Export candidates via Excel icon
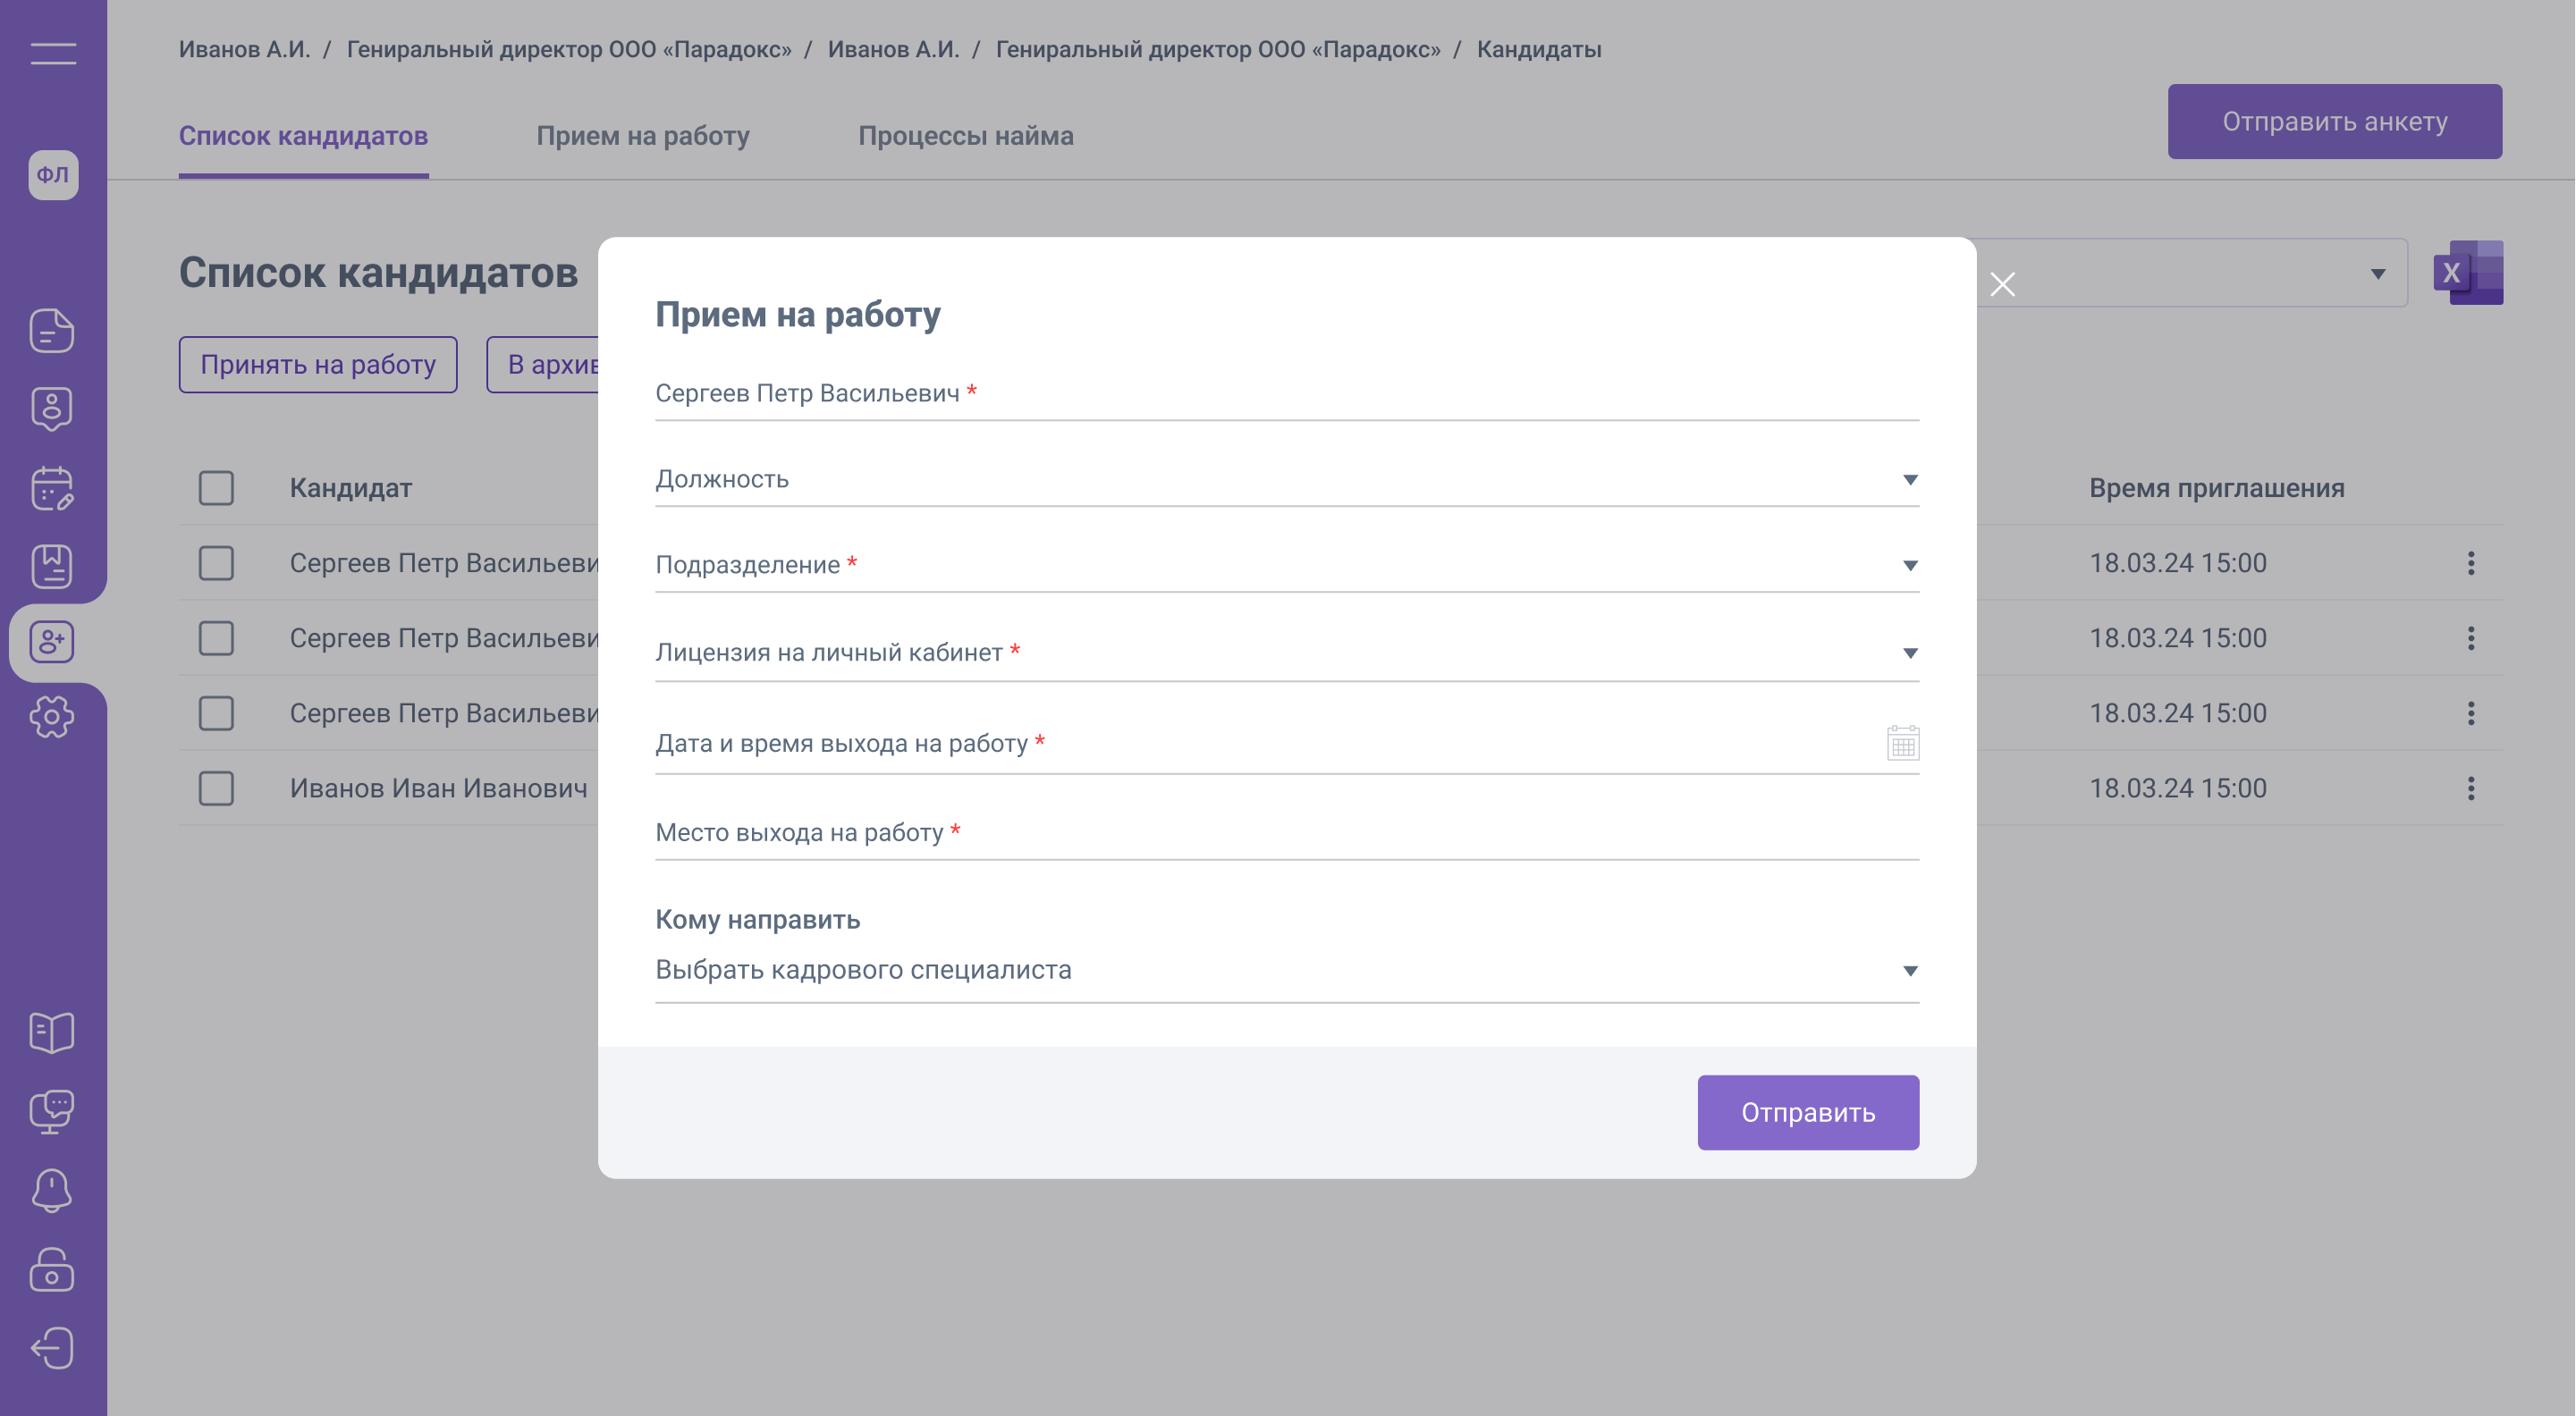2576x1416 pixels. point(2467,272)
